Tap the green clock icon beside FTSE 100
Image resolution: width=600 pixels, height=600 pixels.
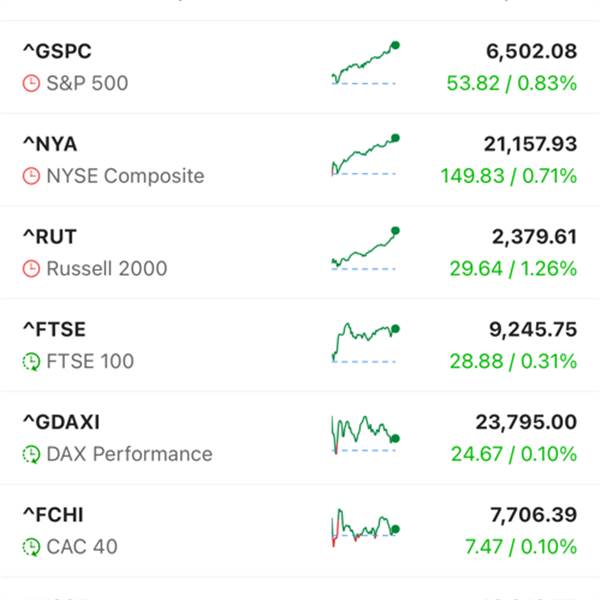tap(31, 362)
